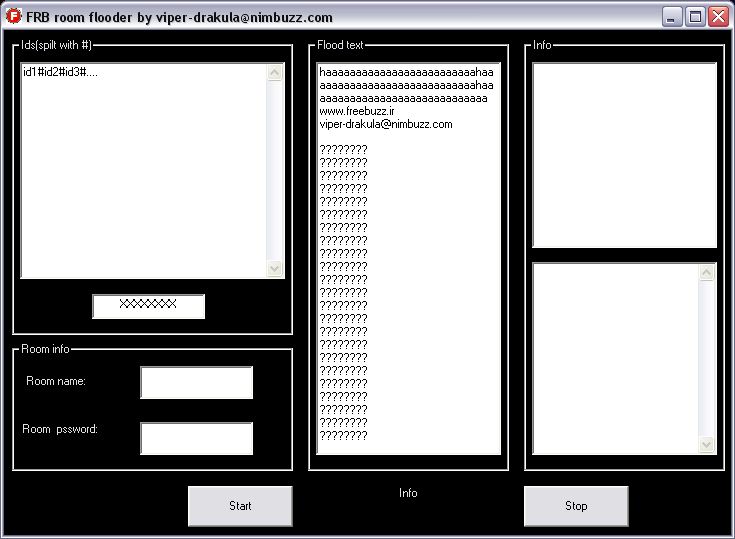Click the 'Ids(spilt with #)' group label
735x539 pixels.
(56, 45)
